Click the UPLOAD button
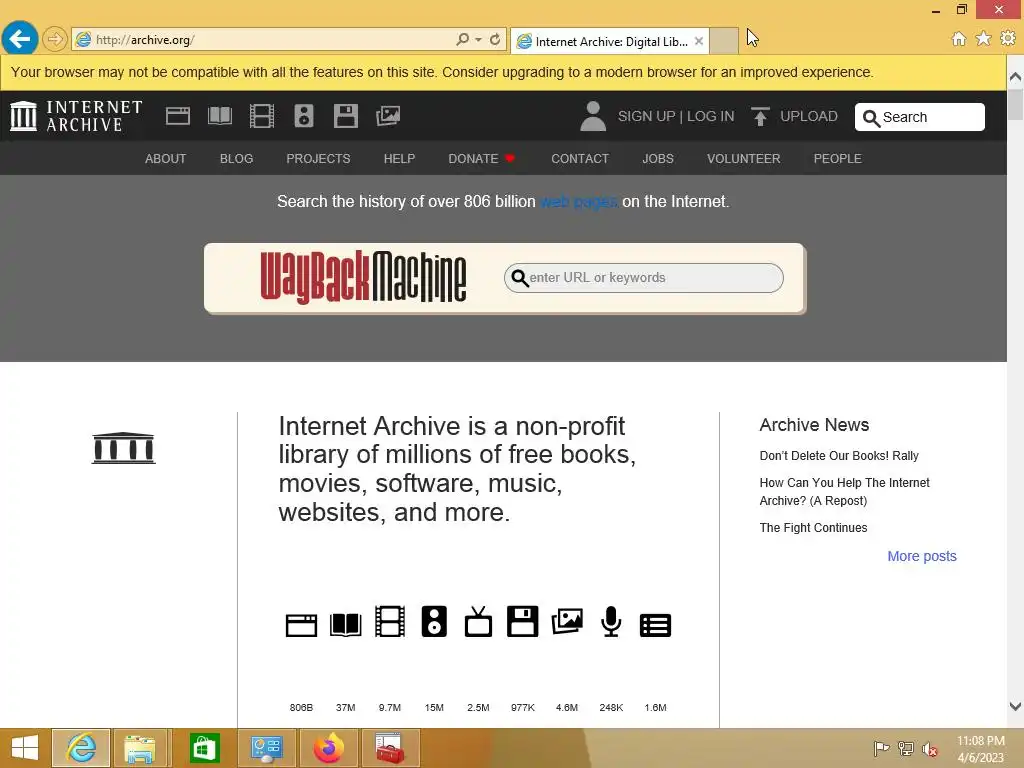This screenshot has width=1024, height=768. click(794, 116)
